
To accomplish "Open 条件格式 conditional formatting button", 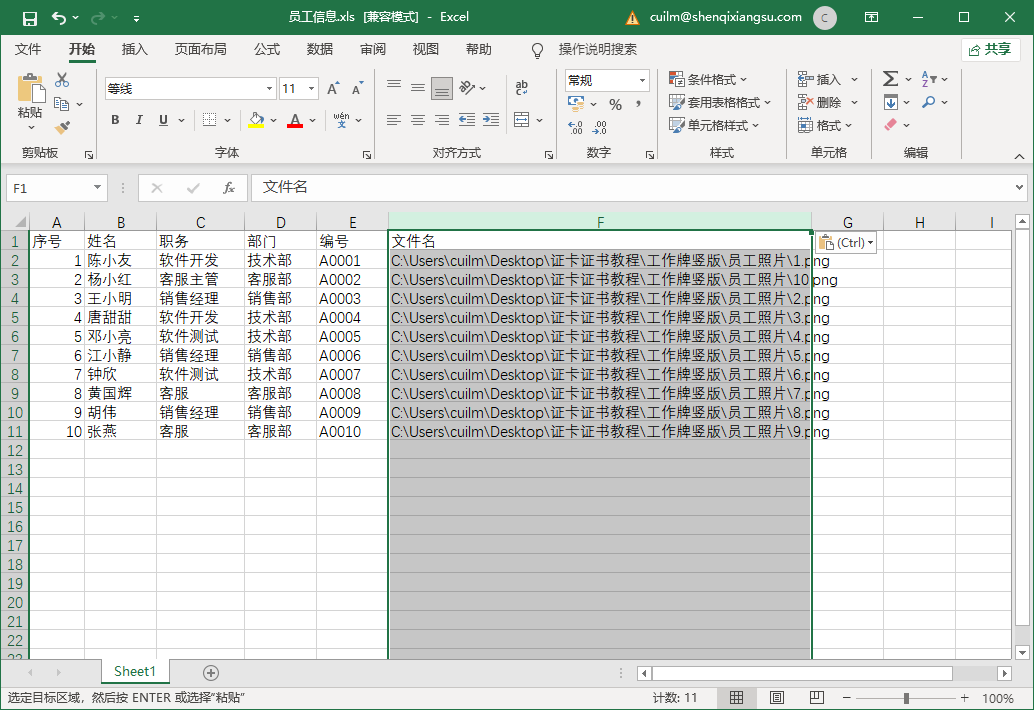I will click(708, 79).
